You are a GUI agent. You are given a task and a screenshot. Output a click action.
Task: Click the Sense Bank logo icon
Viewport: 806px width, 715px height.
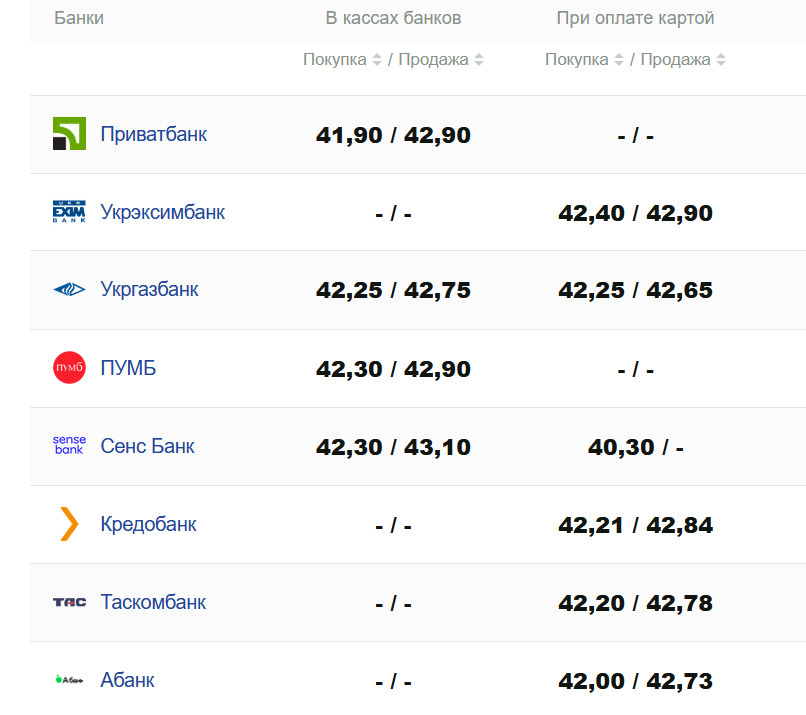point(69,446)
